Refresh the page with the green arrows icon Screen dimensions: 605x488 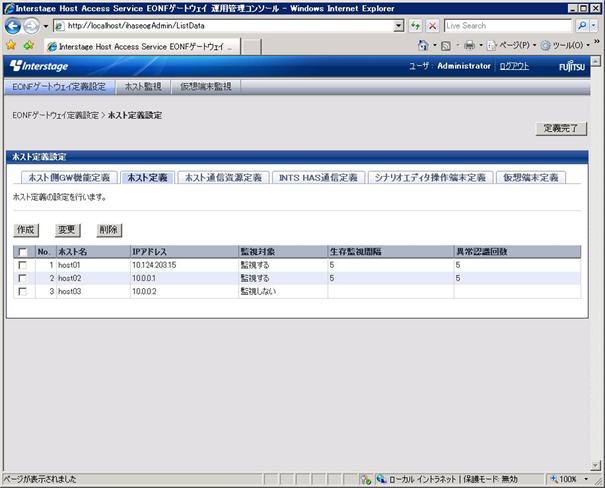(x=415, y=26)
